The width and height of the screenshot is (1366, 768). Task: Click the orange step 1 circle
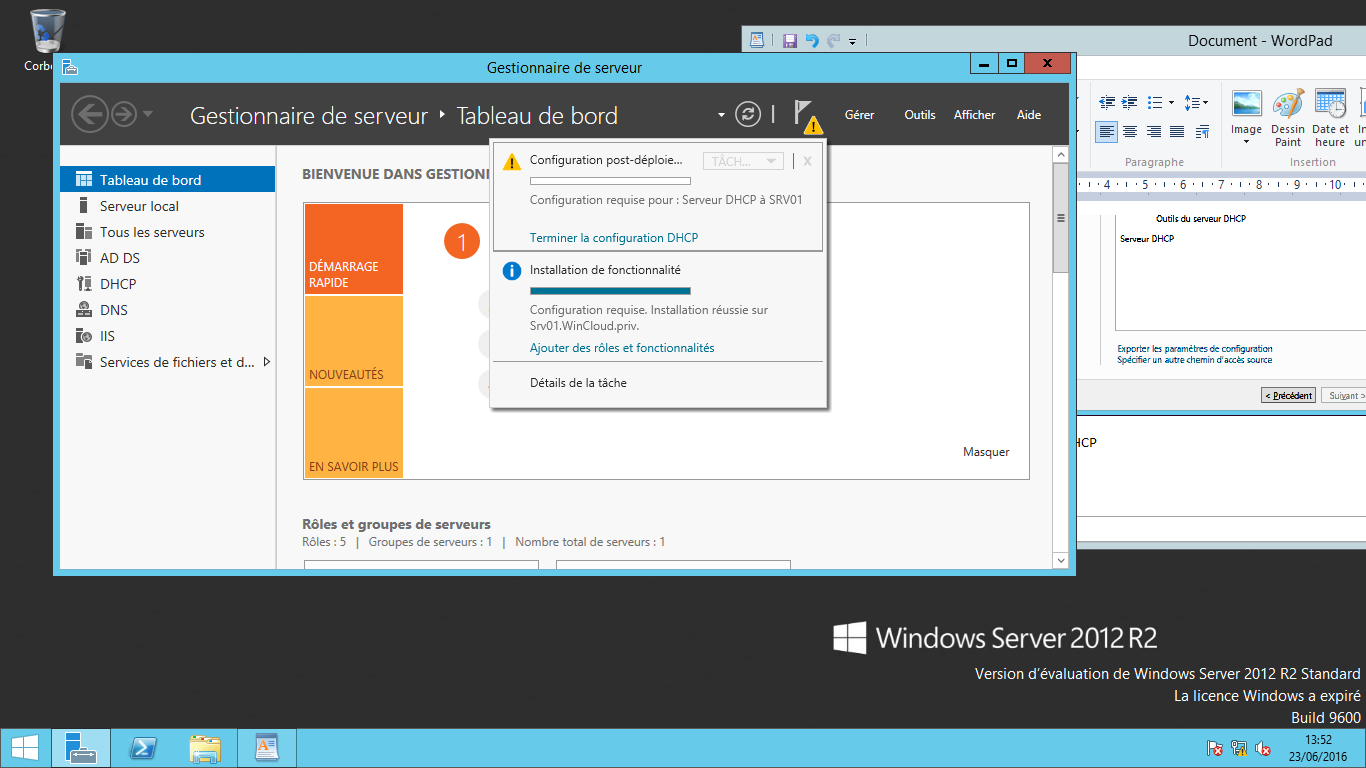click(462, 242)
